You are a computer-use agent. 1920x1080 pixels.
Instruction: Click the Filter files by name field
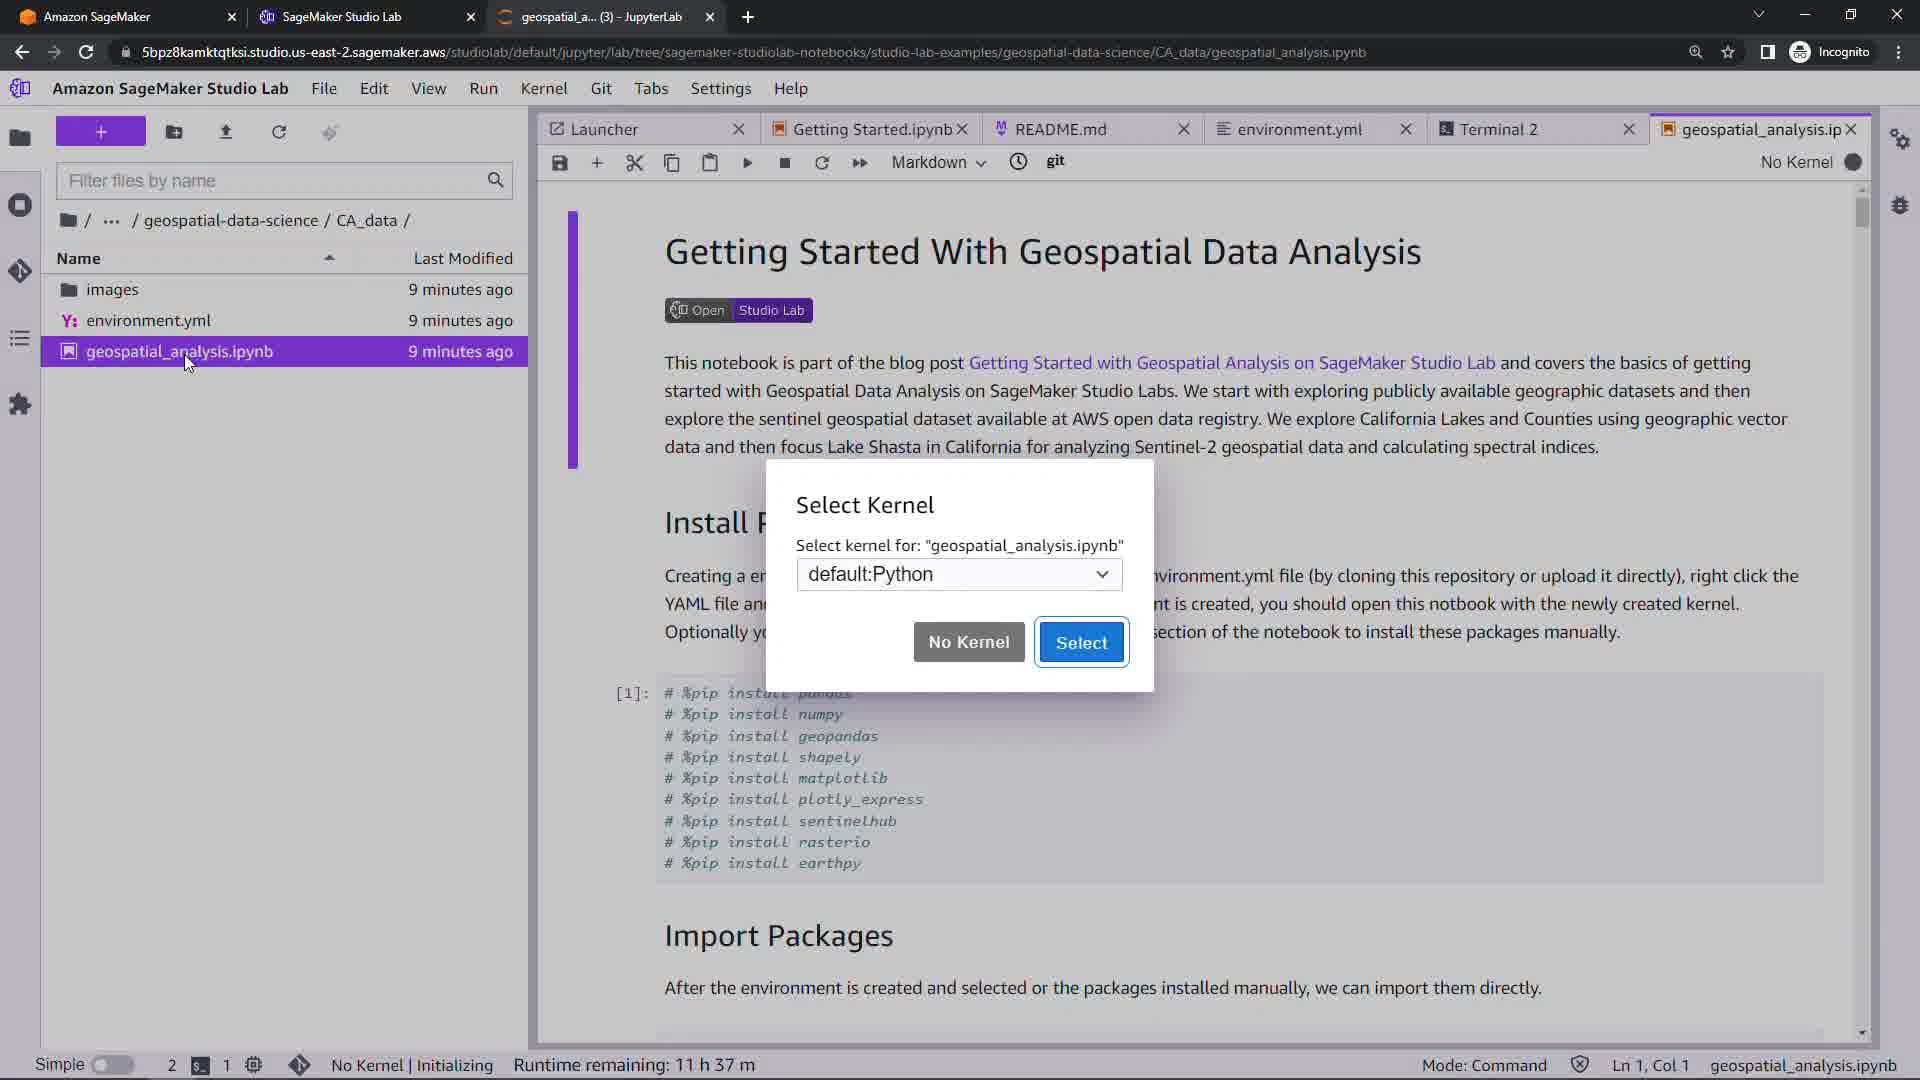coord(272,181)
